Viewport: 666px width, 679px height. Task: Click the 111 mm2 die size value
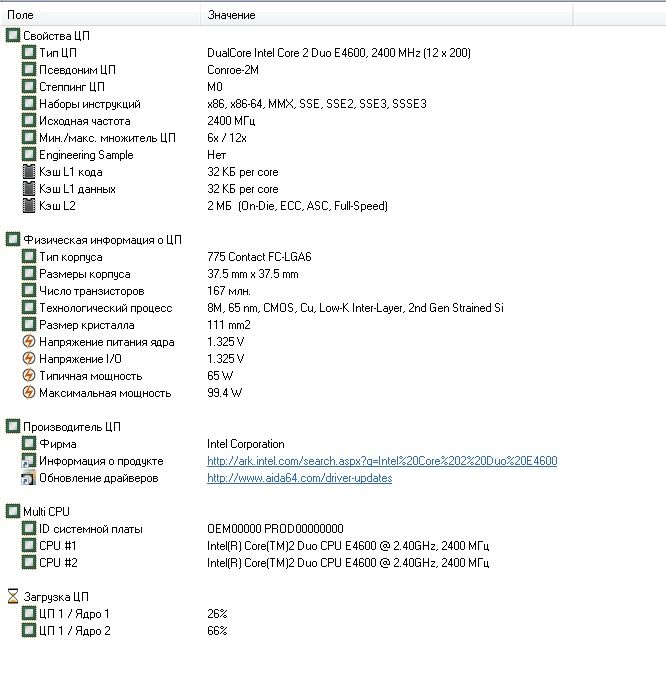(x=229, y=324)
